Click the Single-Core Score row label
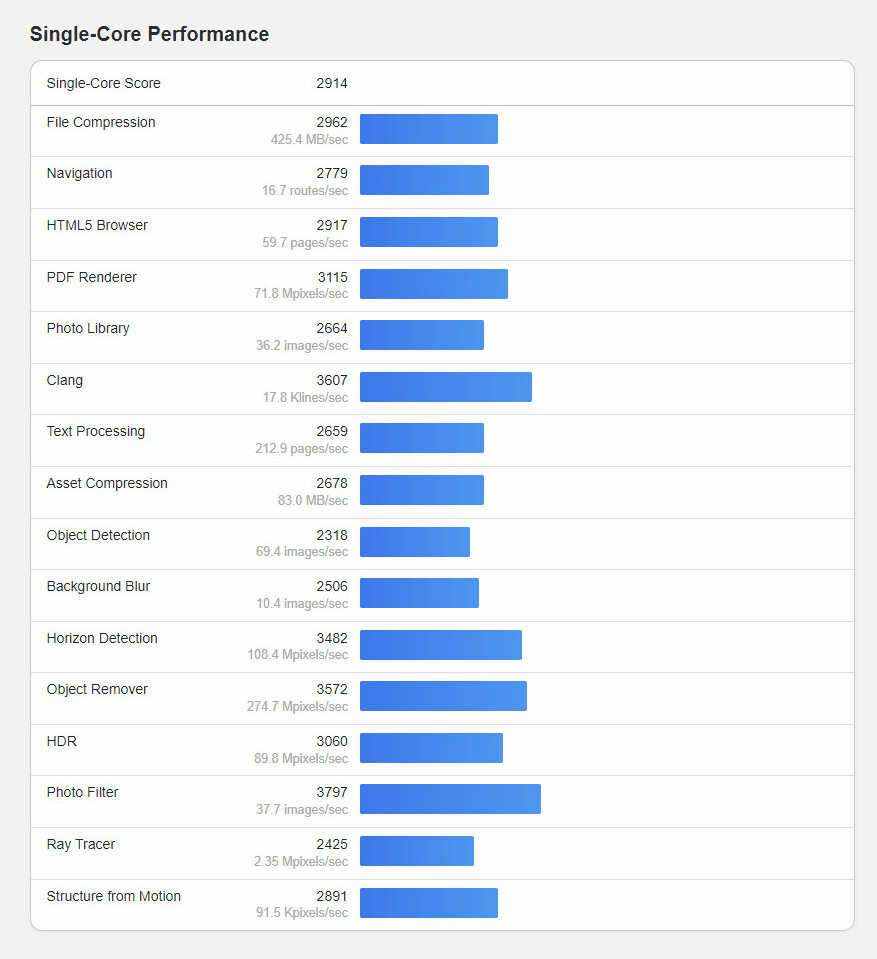 (103, 83)
